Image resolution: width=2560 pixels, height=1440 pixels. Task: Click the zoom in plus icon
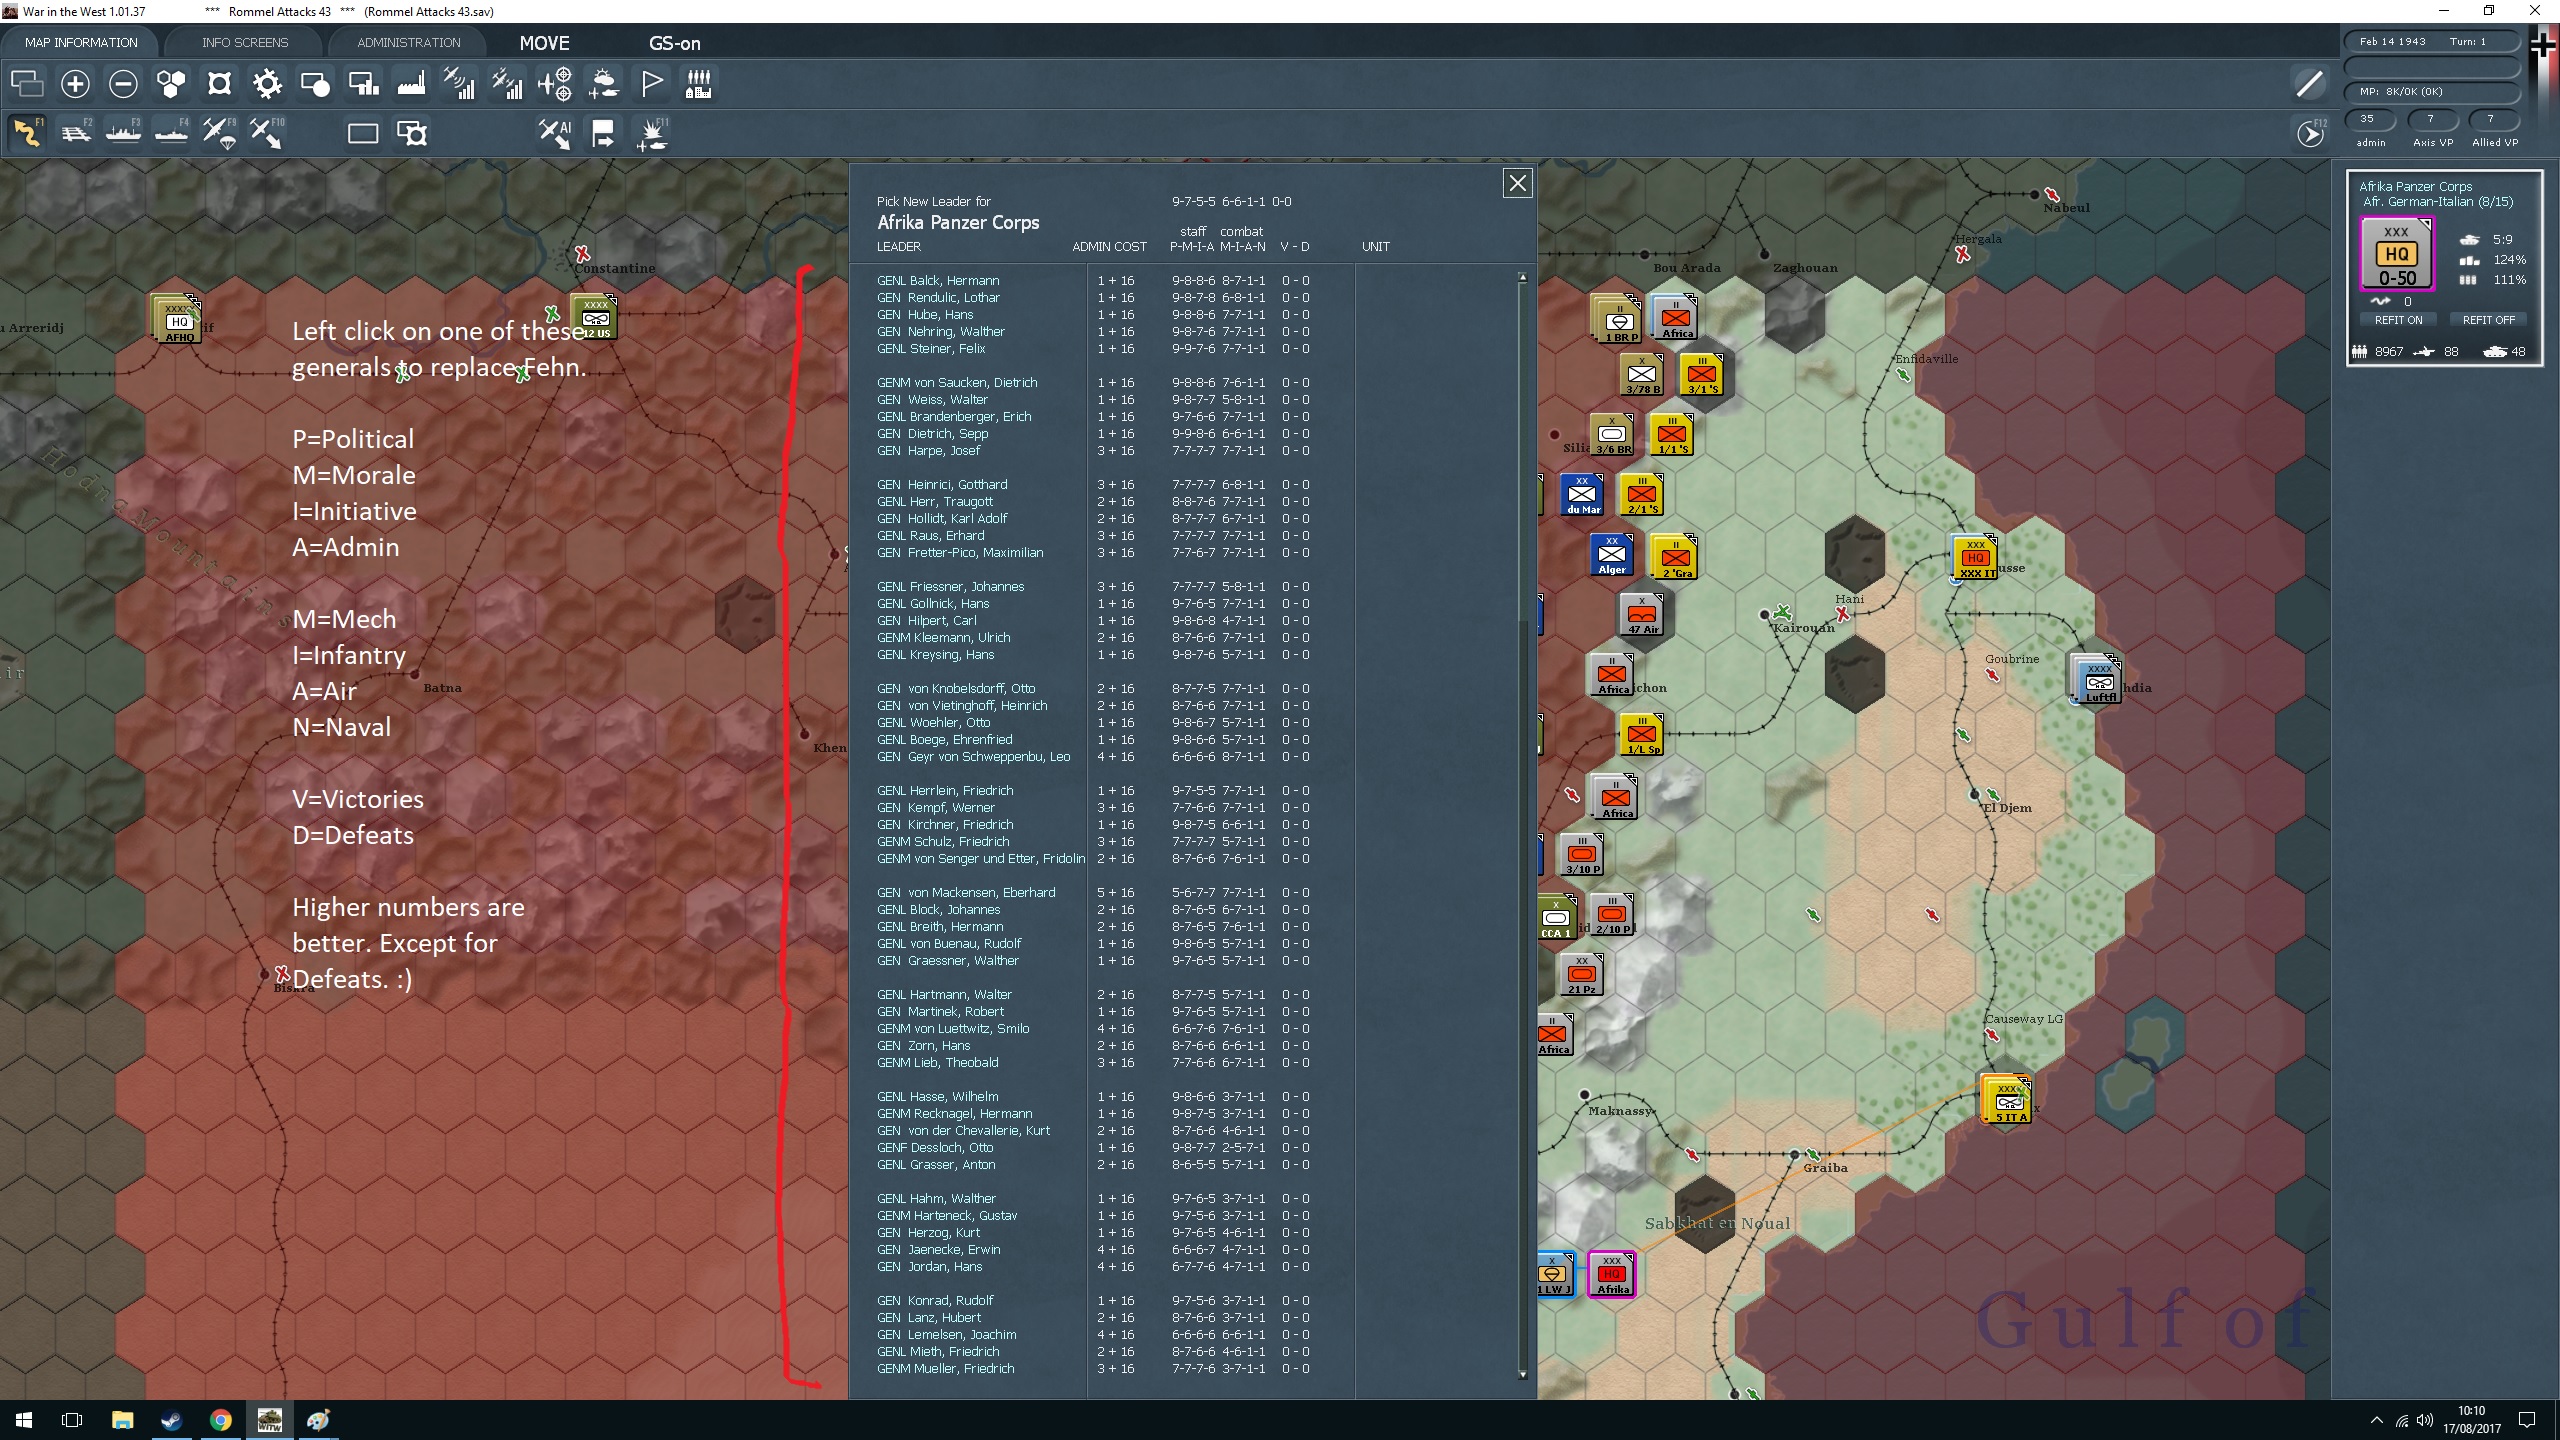pyautogui.click(x=75, y=84)
